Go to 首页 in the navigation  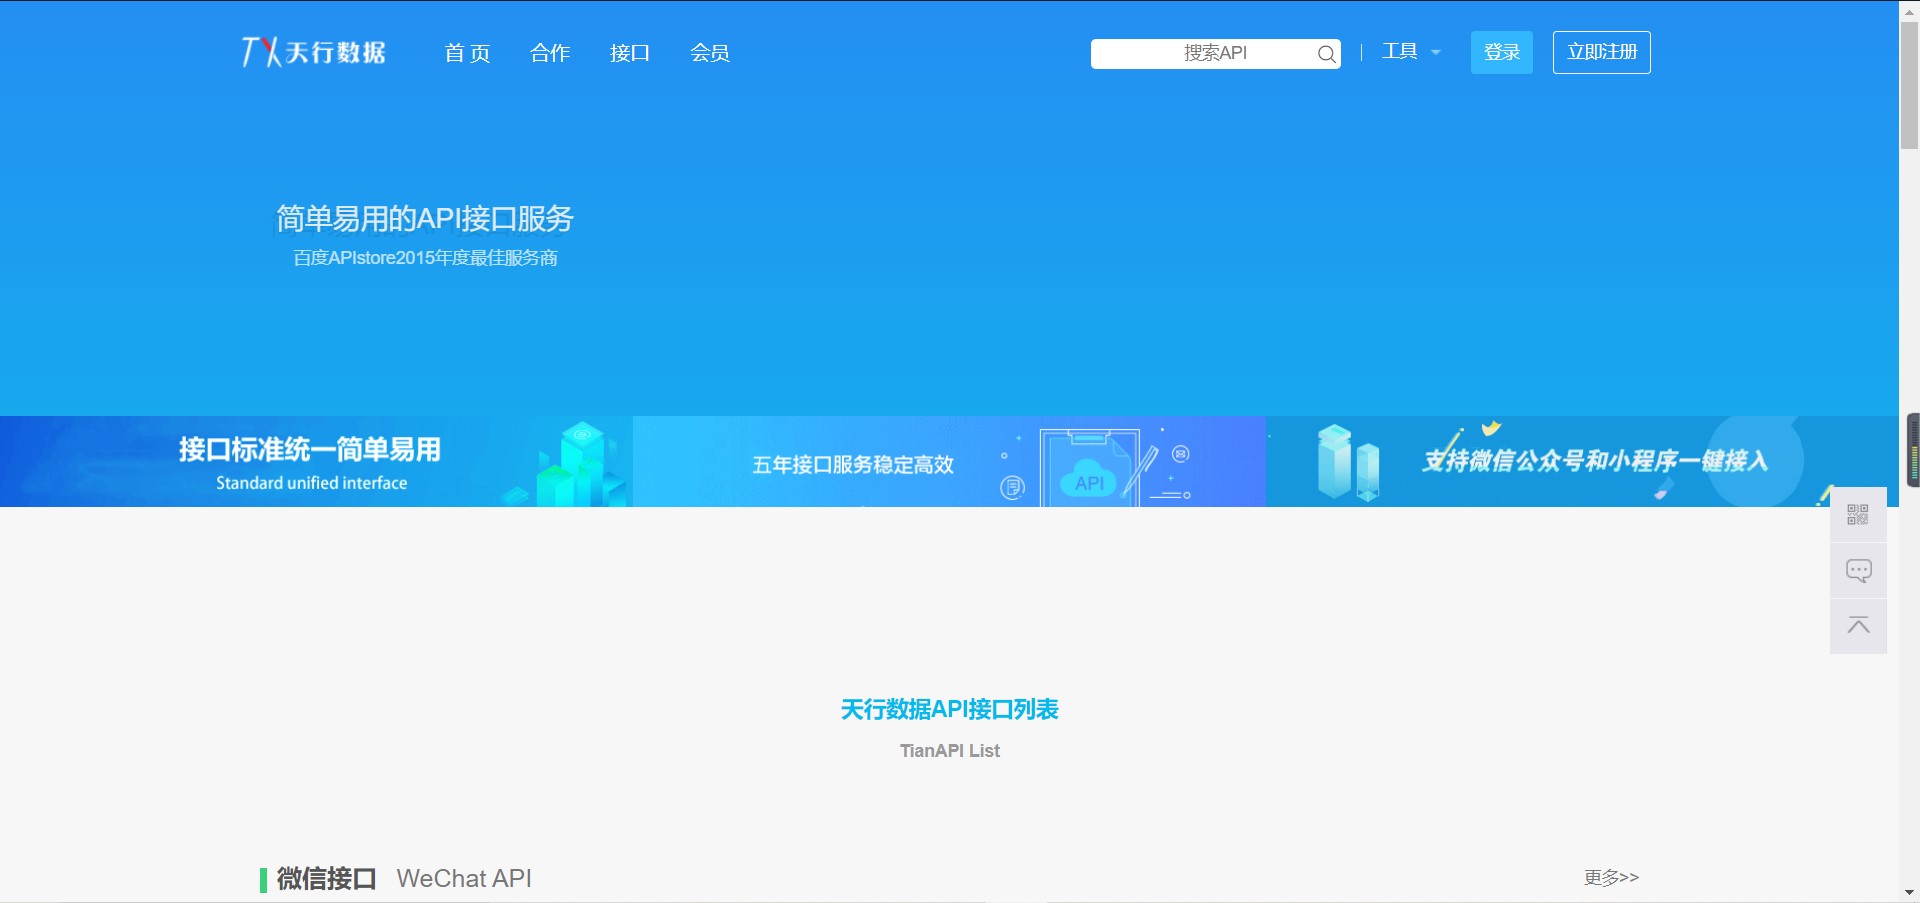[x=467, y=53]
